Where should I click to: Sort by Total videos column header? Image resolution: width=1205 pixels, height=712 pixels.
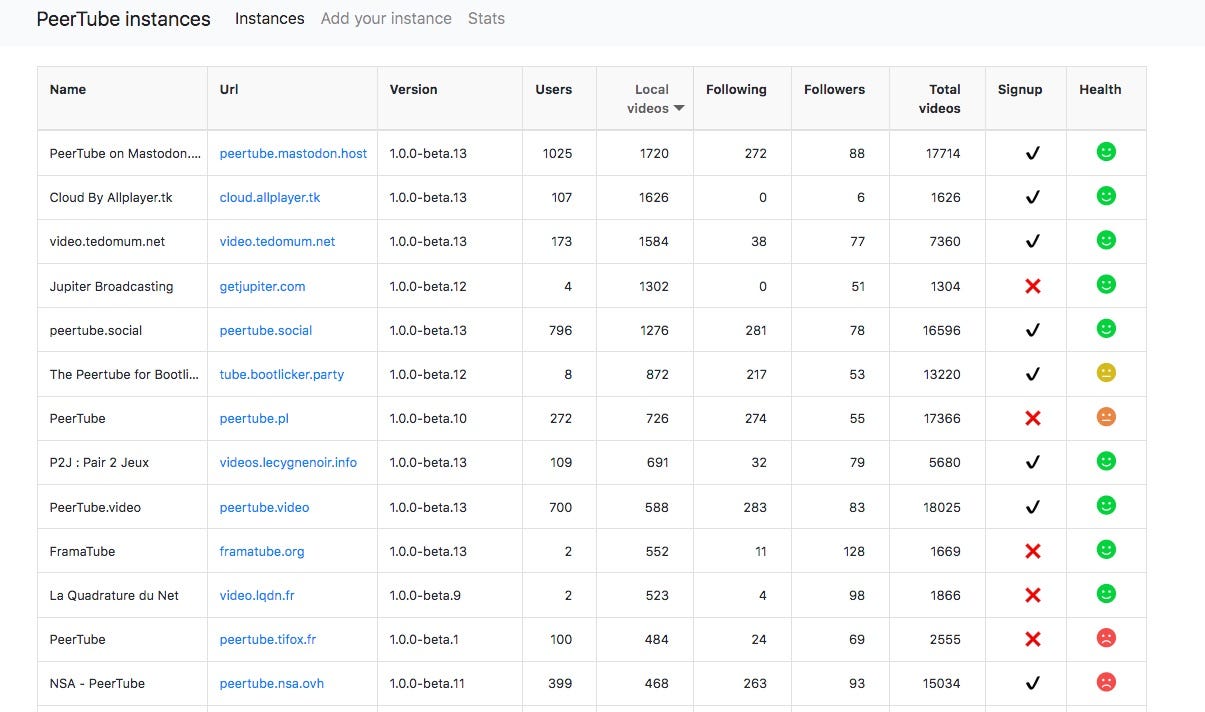point(939,98)
